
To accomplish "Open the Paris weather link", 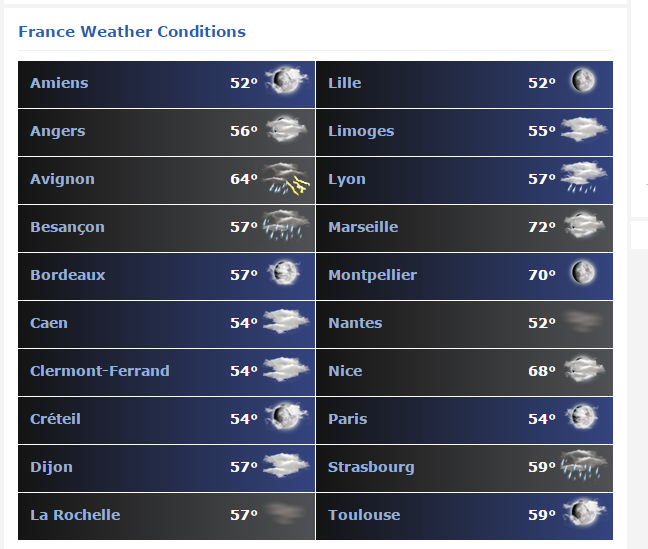I will [x=348, y=419].
